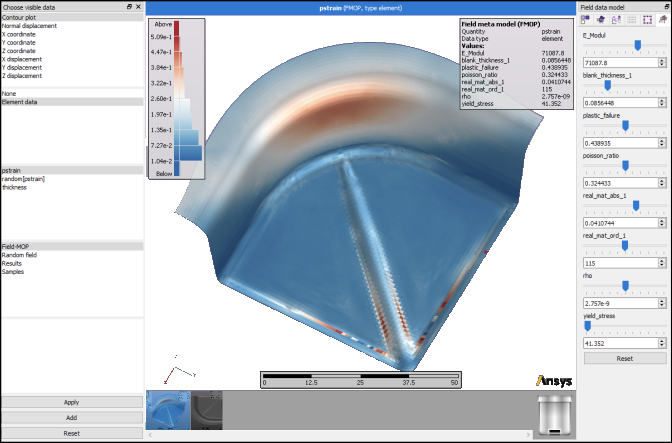Screen dimensions: 672x443
Task: Close the Choose visible data panel
Action: pos(138,7)
